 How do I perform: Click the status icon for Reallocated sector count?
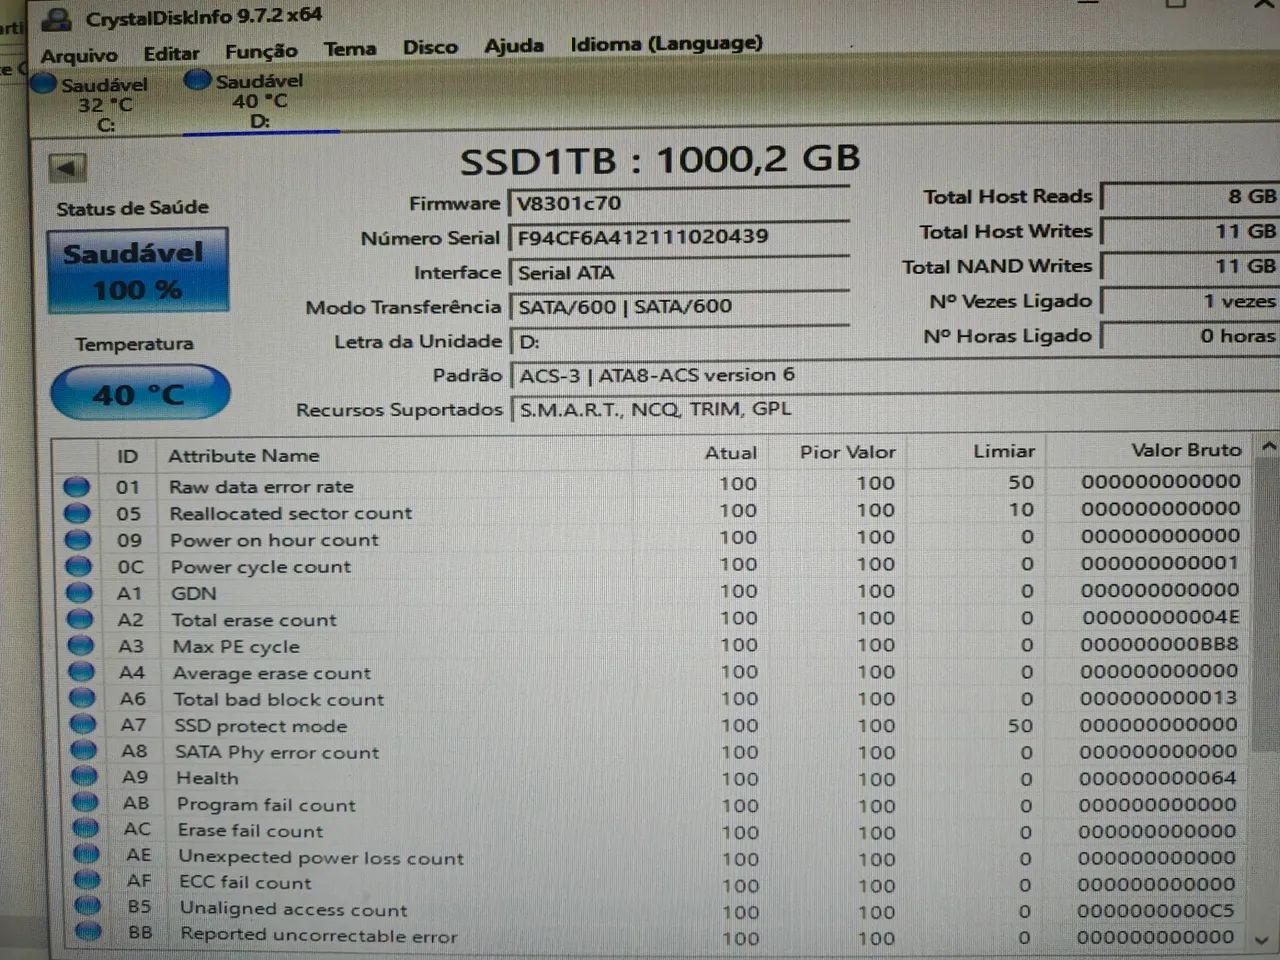click(78, 514)
